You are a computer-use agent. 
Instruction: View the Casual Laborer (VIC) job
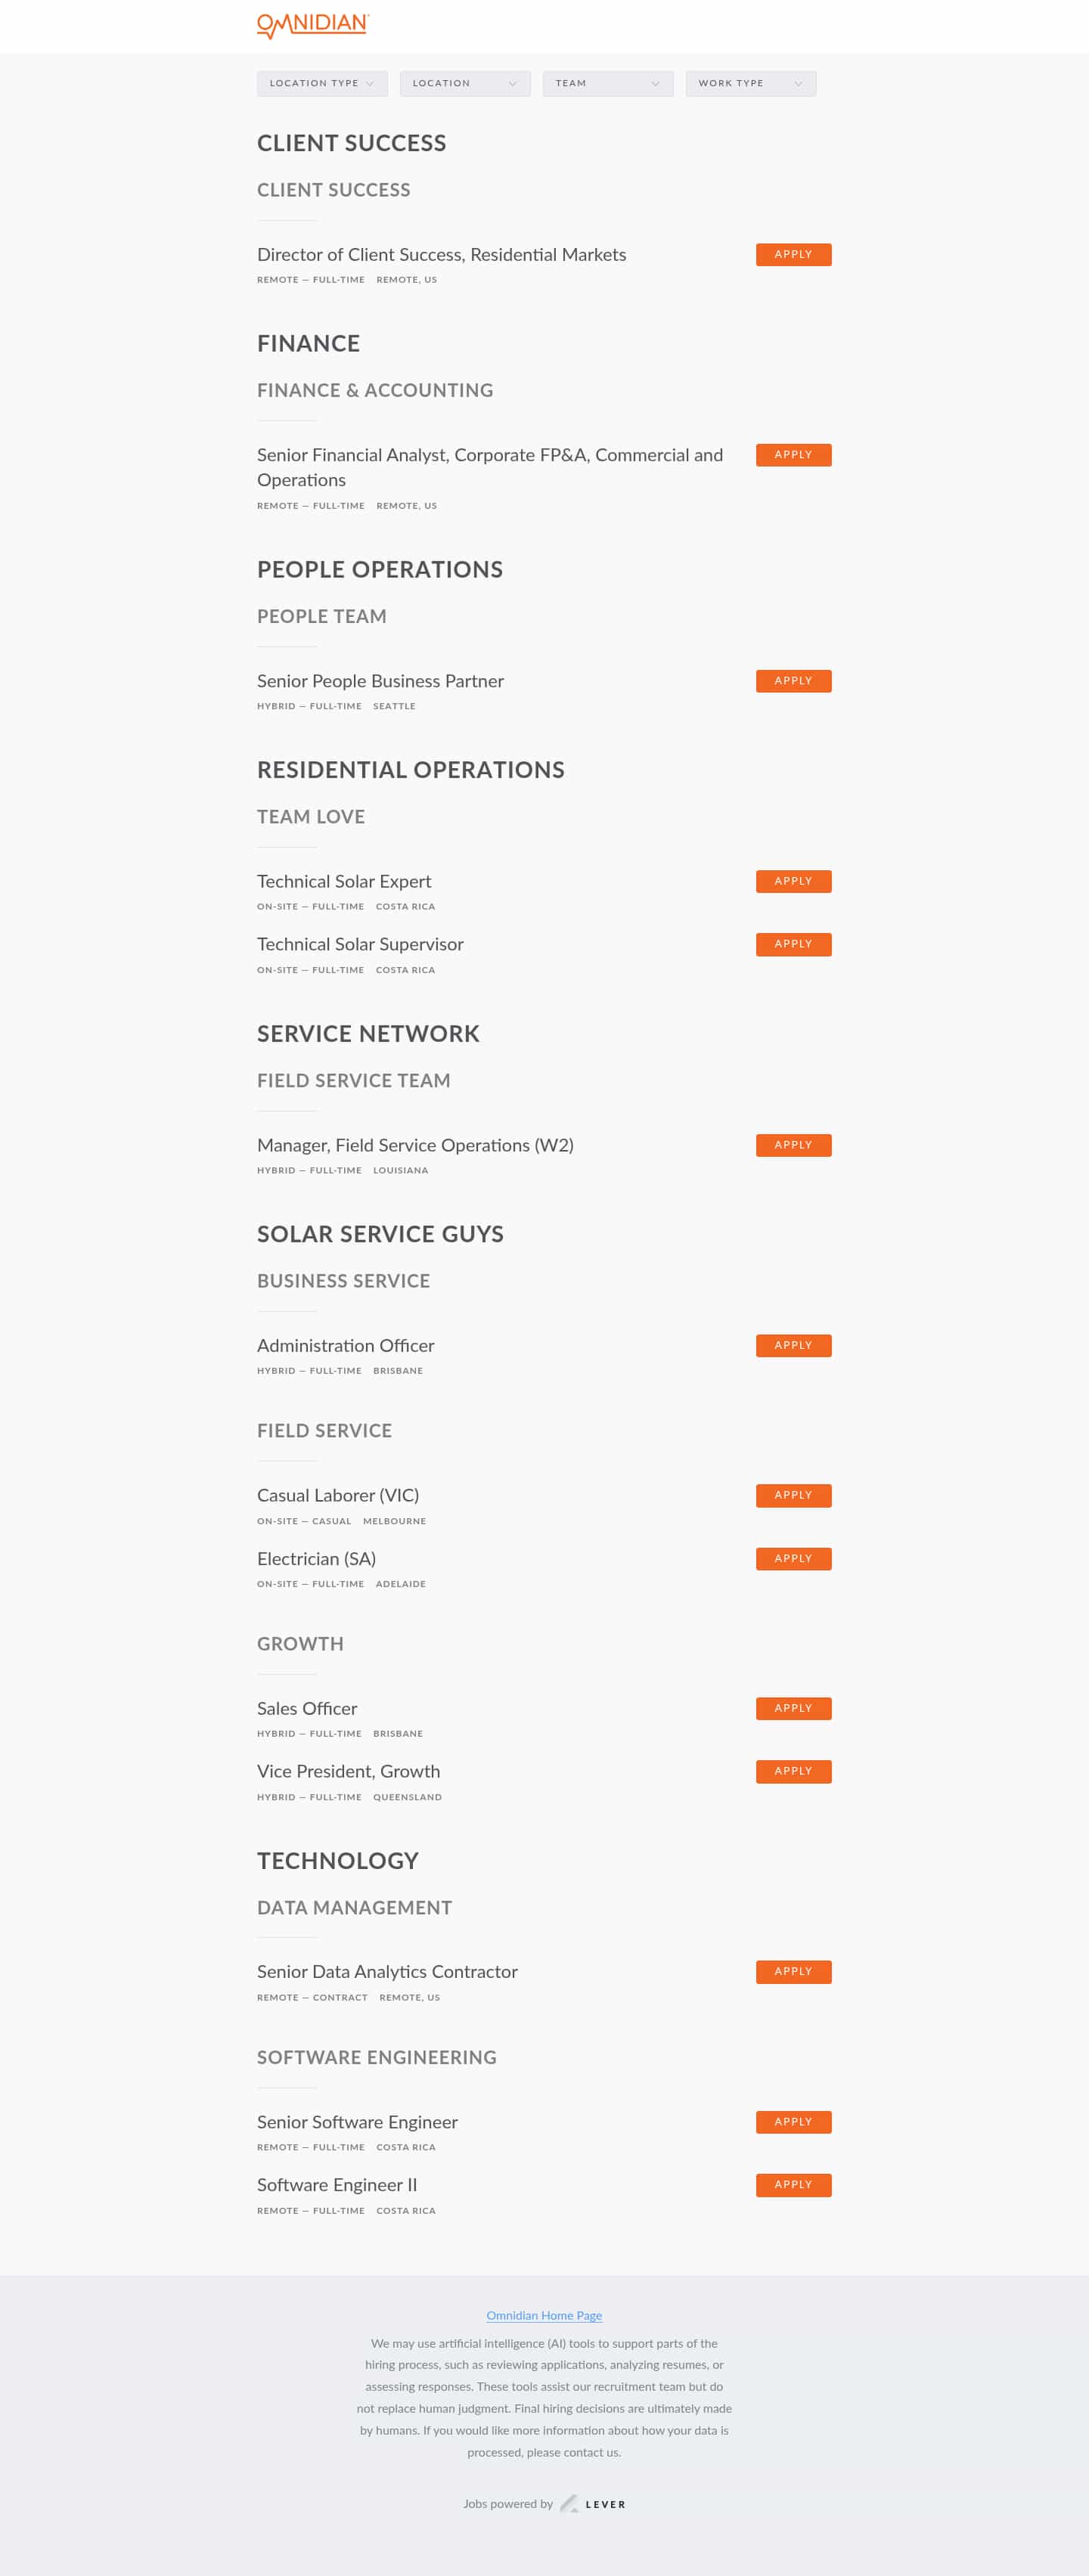338,1495
